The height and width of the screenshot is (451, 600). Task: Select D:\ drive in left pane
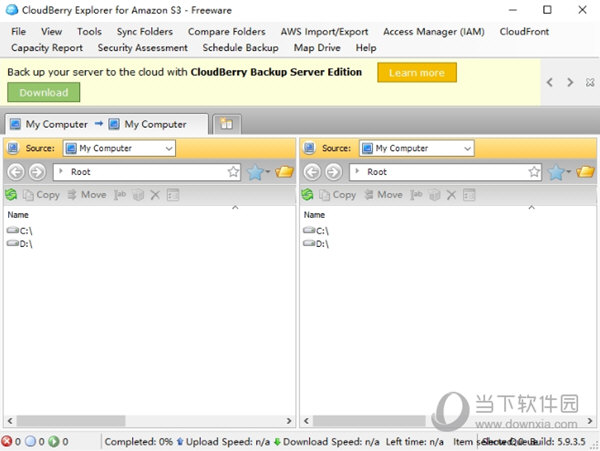[20, 244]
